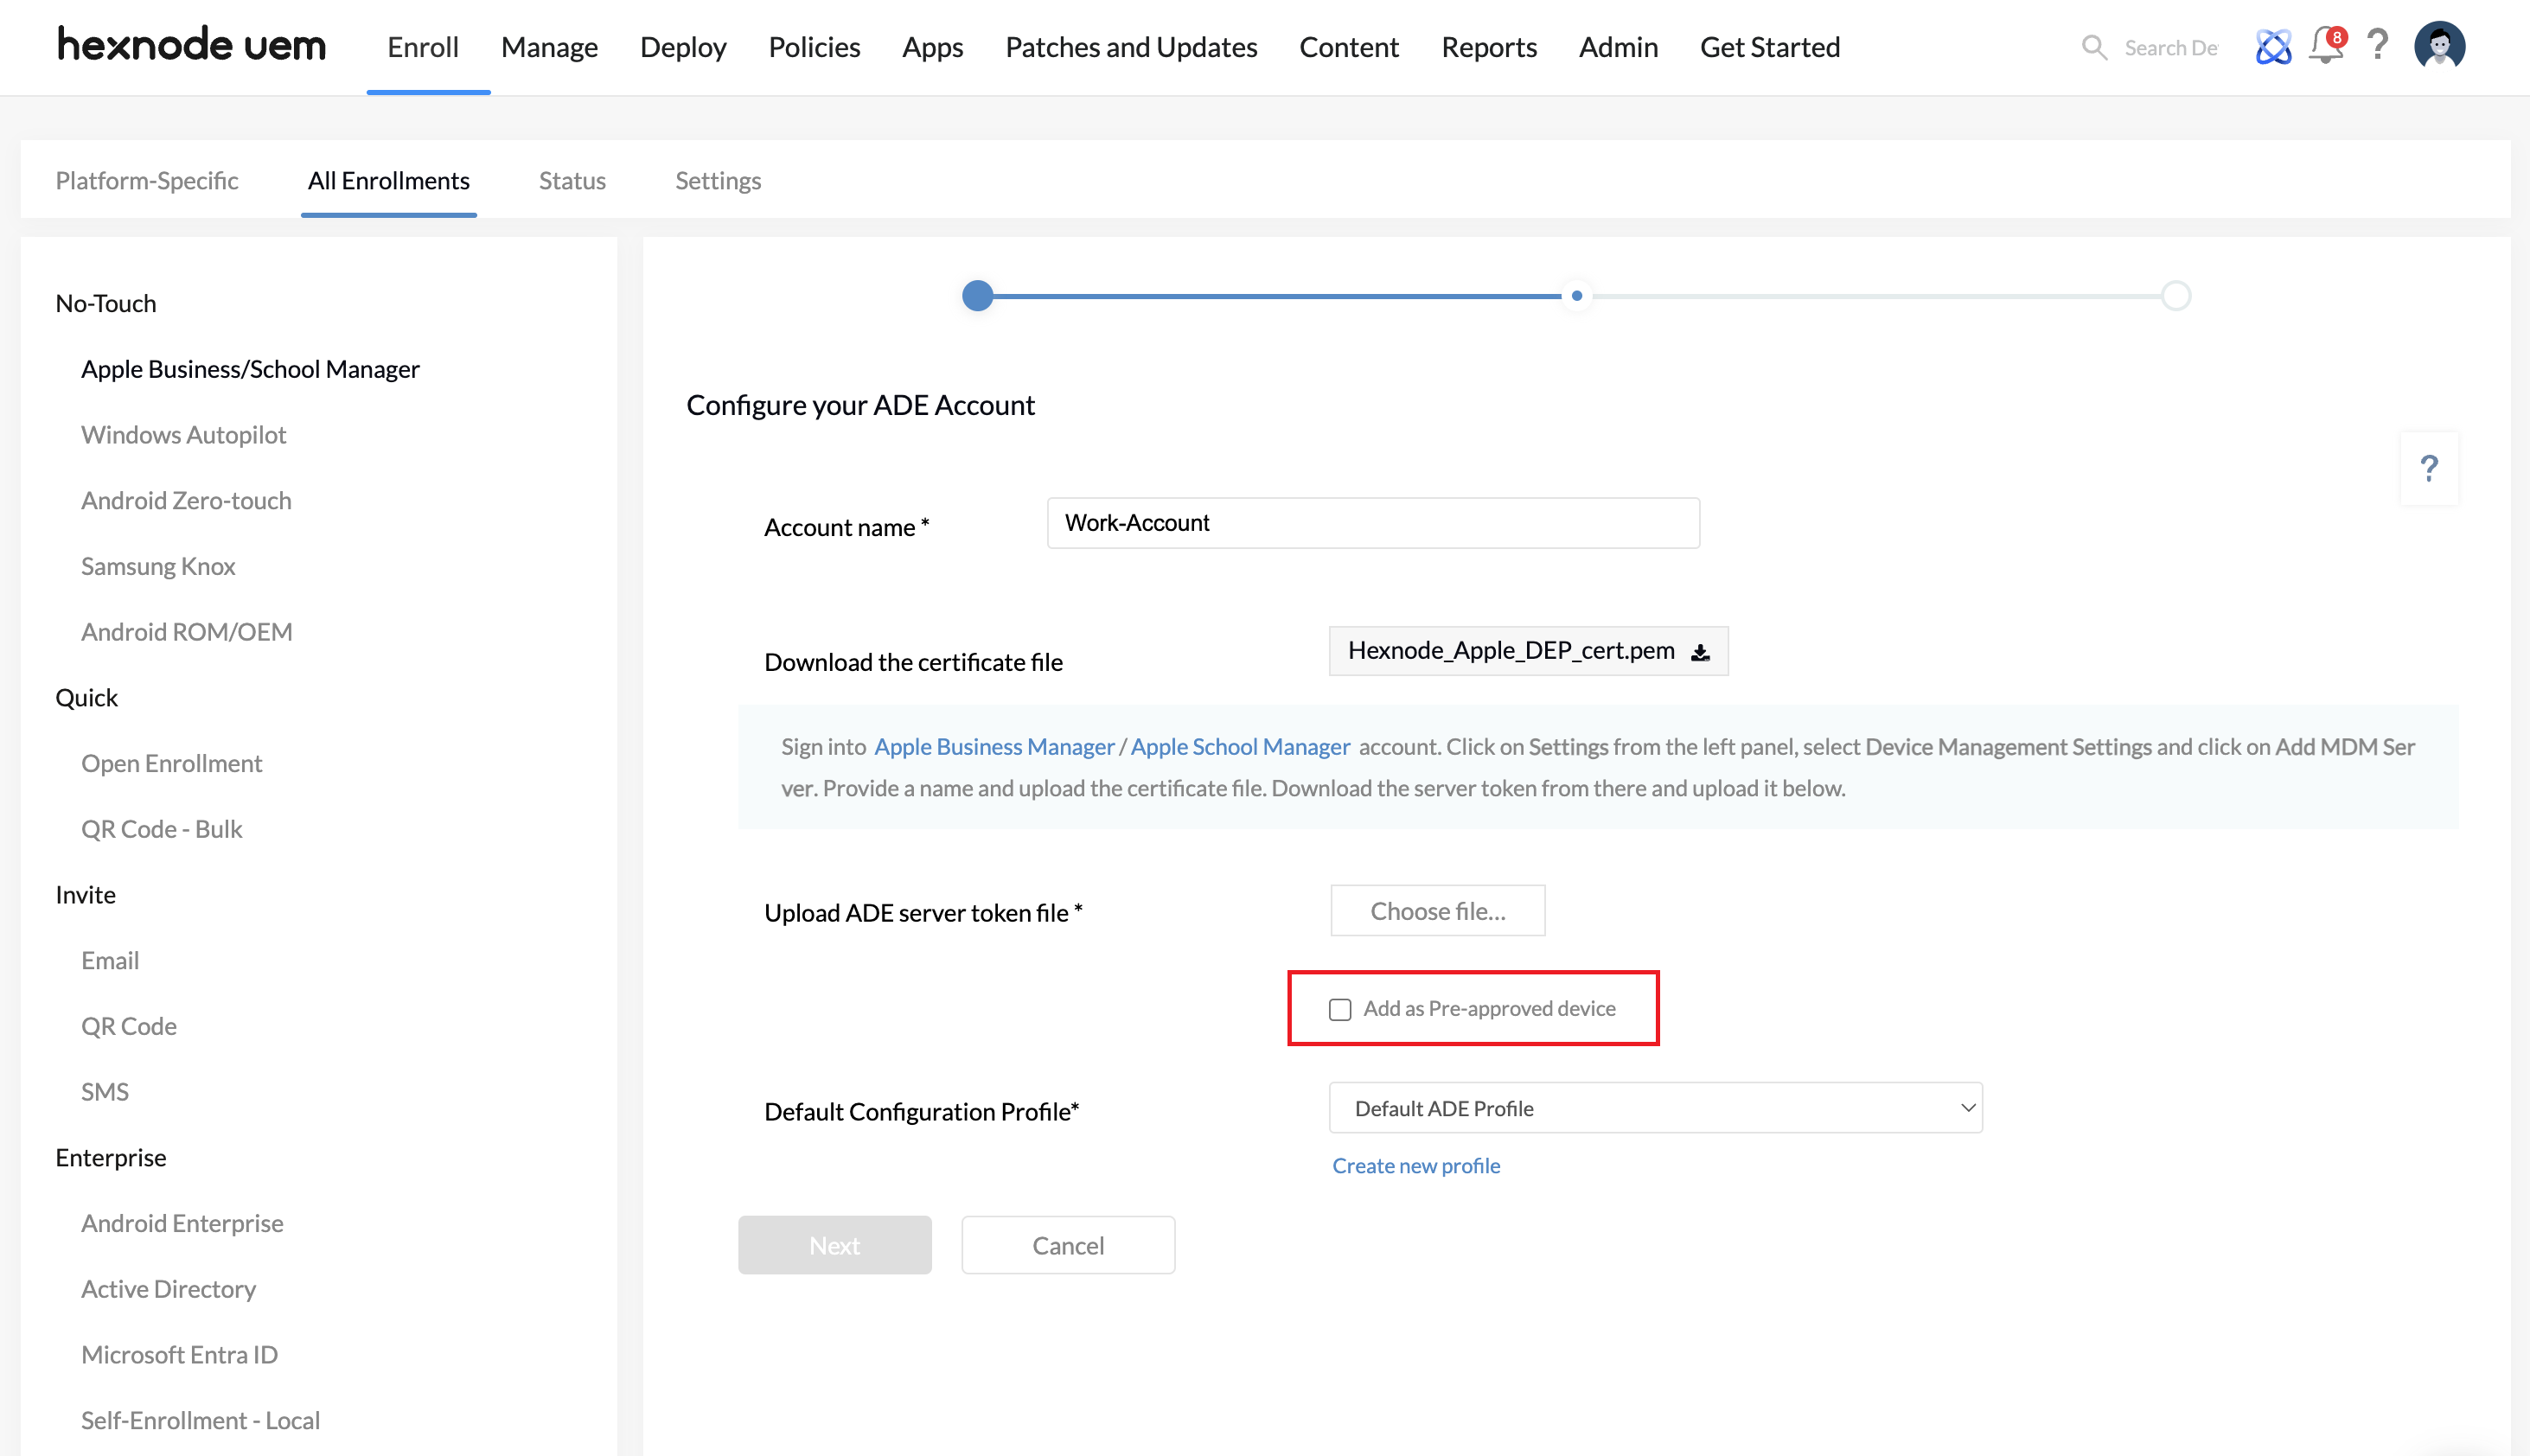Open the Admin menu
The width and height of the screenshot is (2530, 1456).
[1618, 47]
